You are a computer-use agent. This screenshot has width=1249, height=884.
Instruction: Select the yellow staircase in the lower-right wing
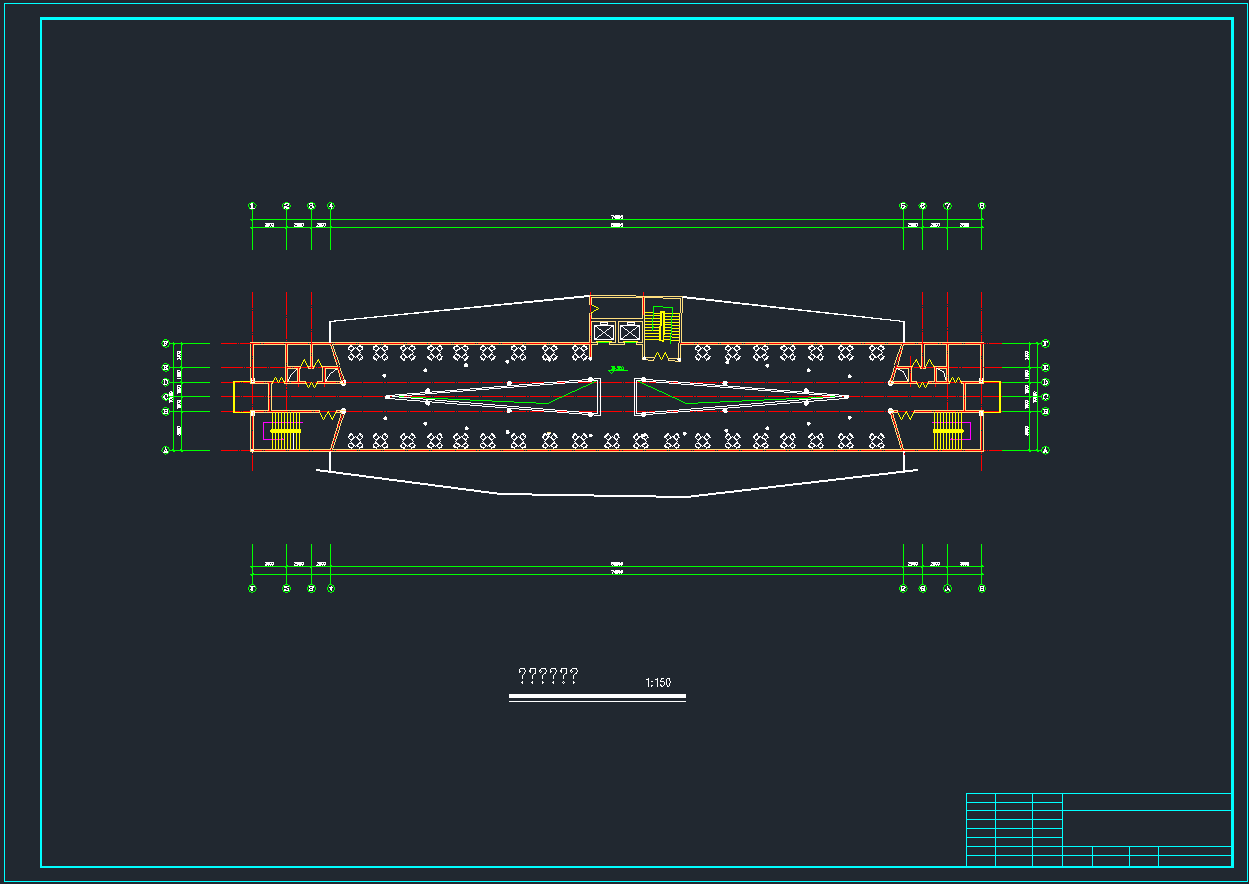(x=948, y=430)
